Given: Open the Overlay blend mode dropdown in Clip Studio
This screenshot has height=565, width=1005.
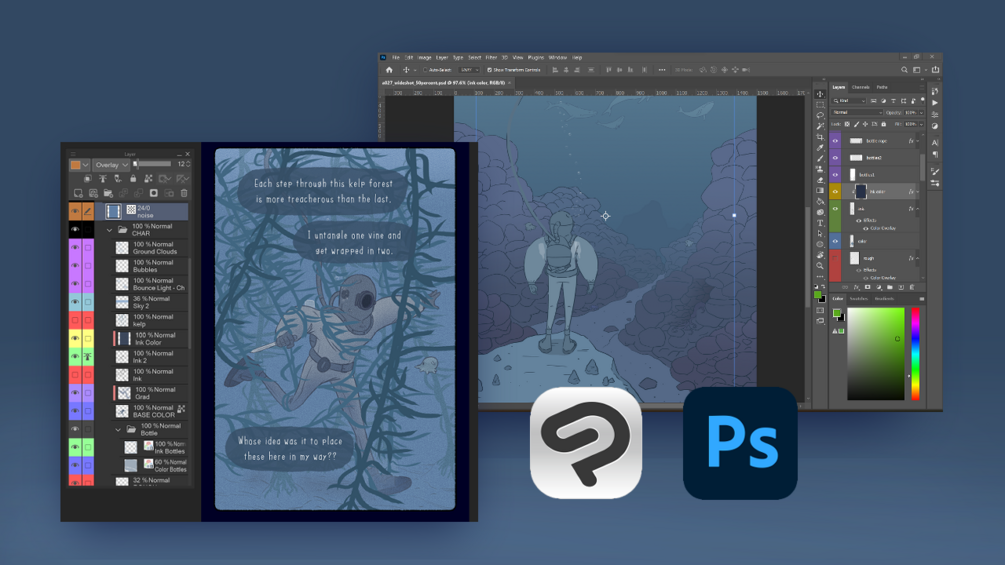Looking at the screenshot, I should pyautogui.click(x=111, y=165).
